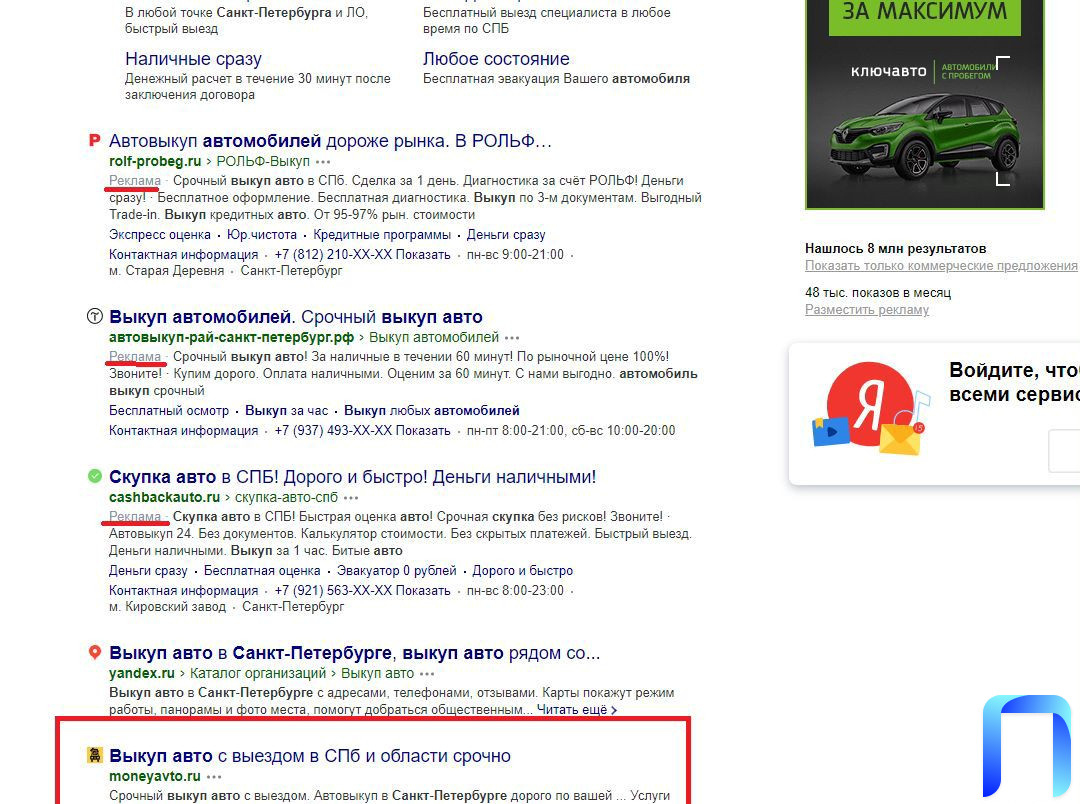Click the green checkmark favicon beside Скупка авто
The height and width of the screenshot is (804, 1080).
click(x=95, y=476)
